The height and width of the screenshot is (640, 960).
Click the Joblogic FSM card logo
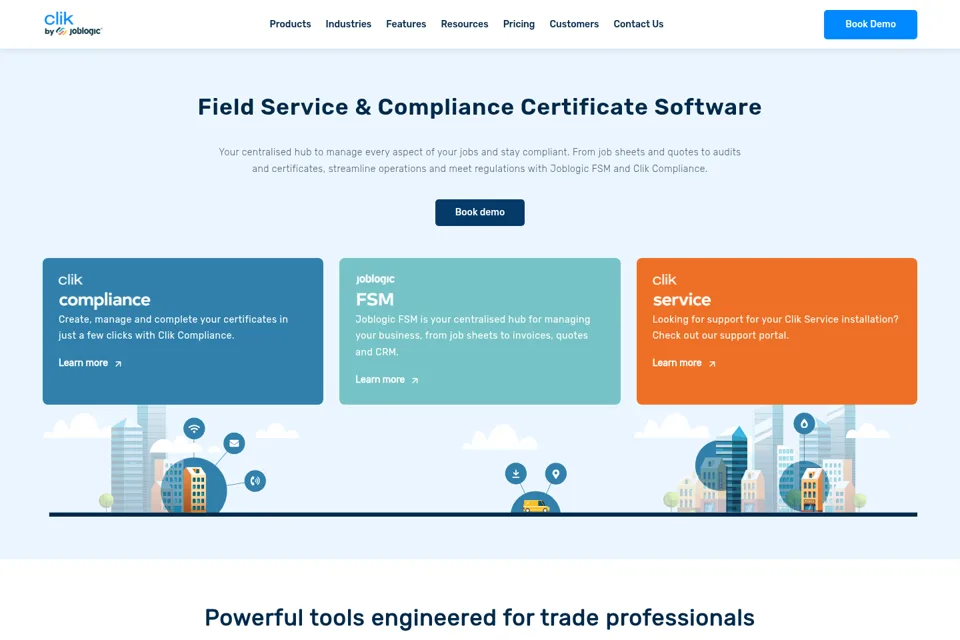375,290
